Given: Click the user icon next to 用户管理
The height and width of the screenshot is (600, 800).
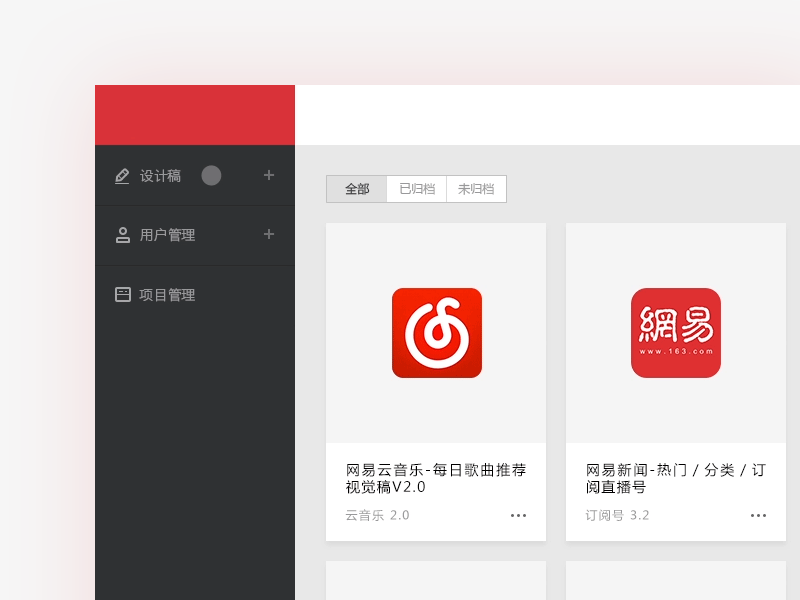Looking at the screenshot, I should (121, 235).
